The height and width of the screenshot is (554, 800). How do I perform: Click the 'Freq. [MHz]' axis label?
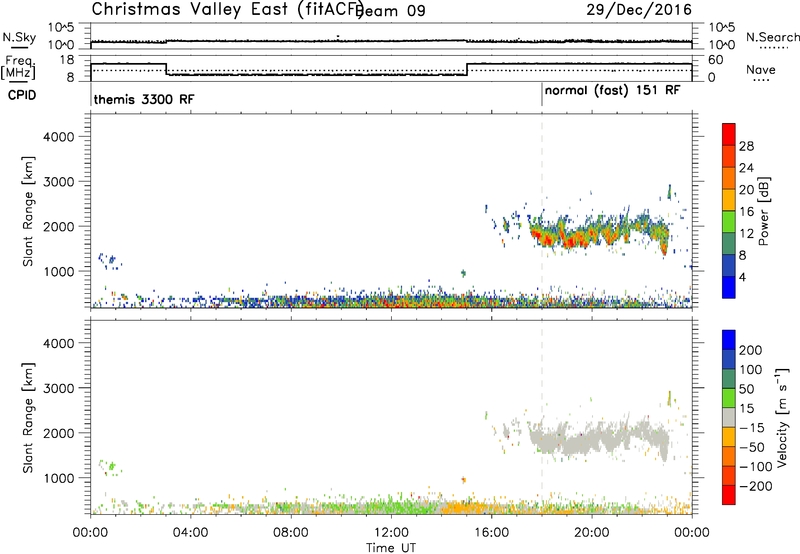(18, 67)
